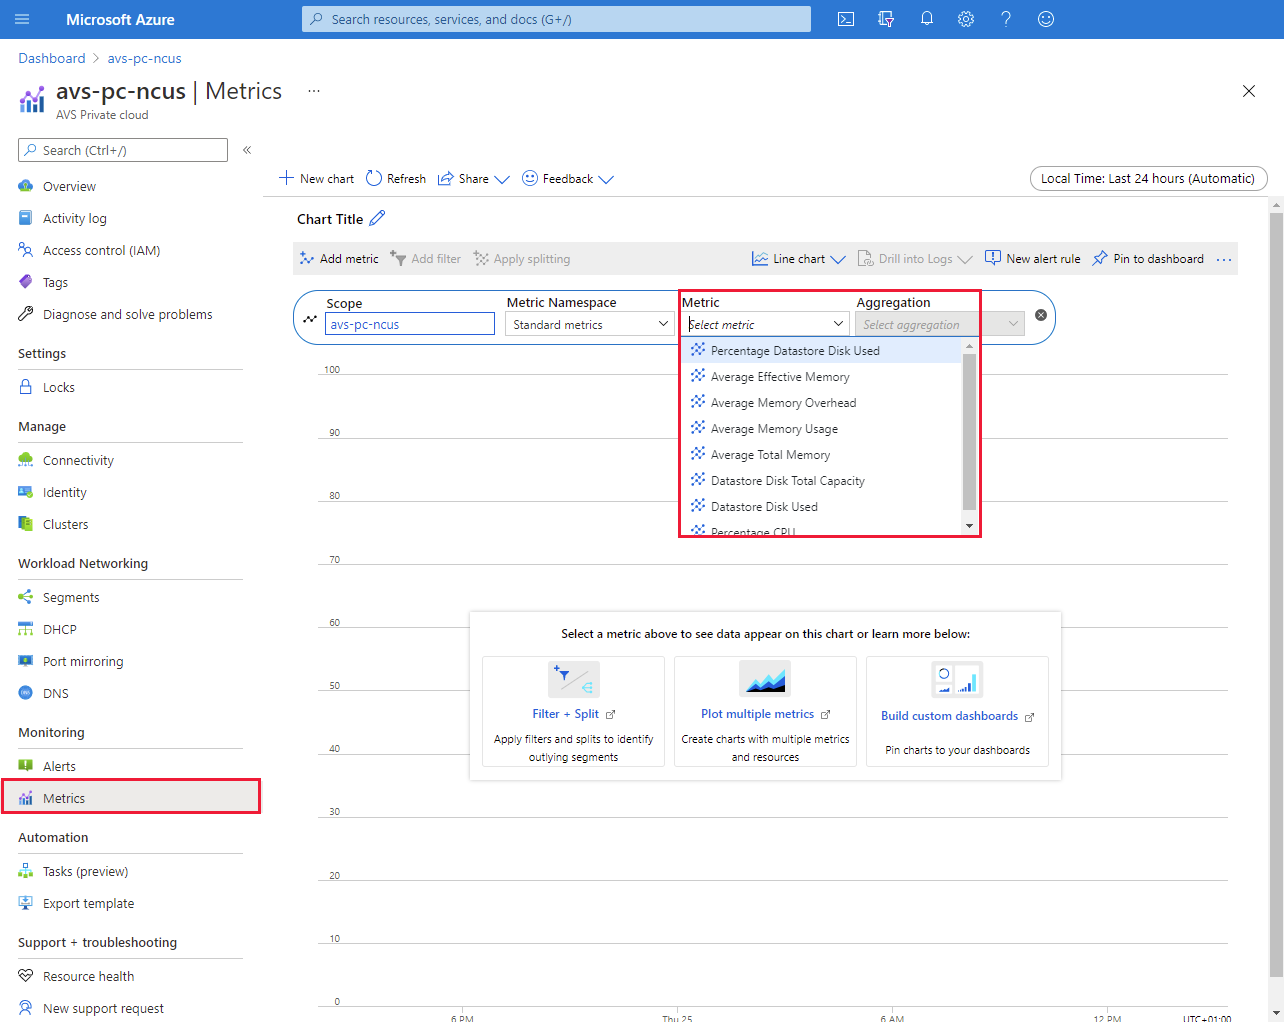Image resolution: width=1284 pixels, height=1030 pixels.
Task: Click the New chart button
Action: [316, 179]
